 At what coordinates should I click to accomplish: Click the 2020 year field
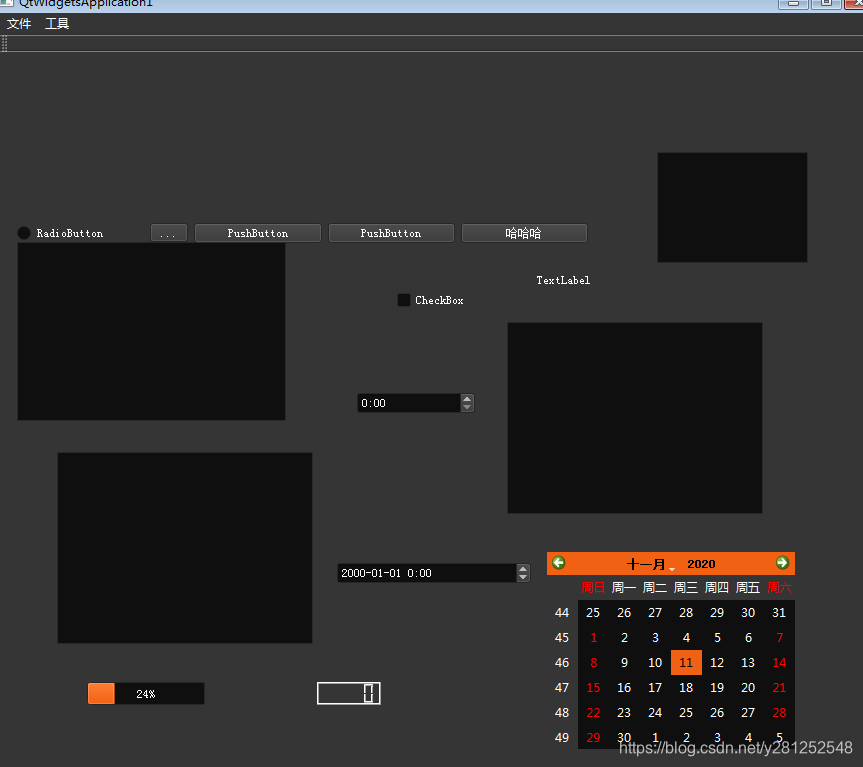point(701,564)
